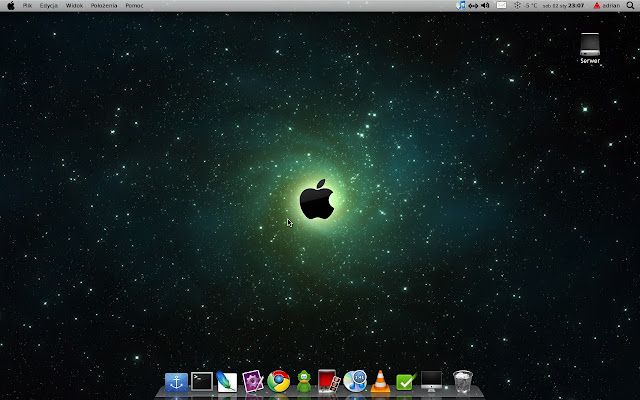Open the adrian user menu
Viewport: 640px width, 400px height.
tap(607, 6)
